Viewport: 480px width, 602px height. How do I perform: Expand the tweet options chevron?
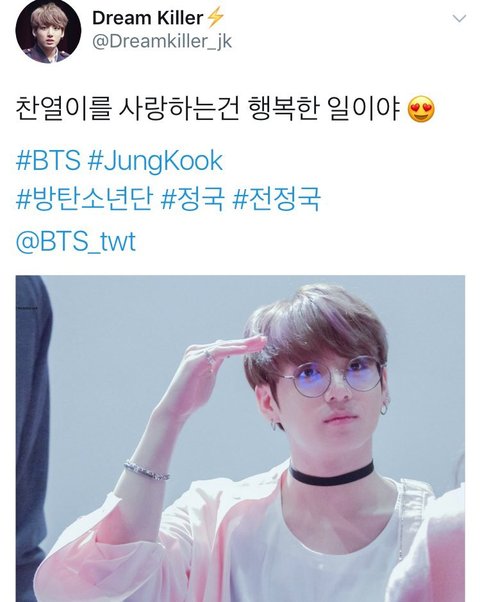point(459,18)
